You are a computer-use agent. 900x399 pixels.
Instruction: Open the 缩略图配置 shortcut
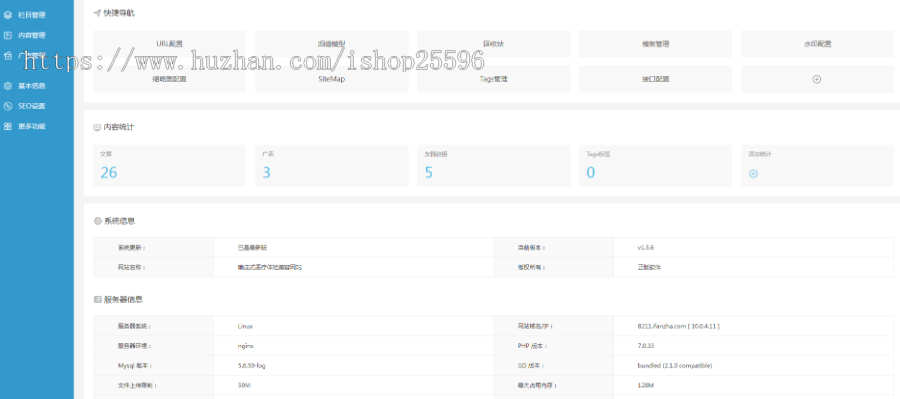tap(169, 79)
